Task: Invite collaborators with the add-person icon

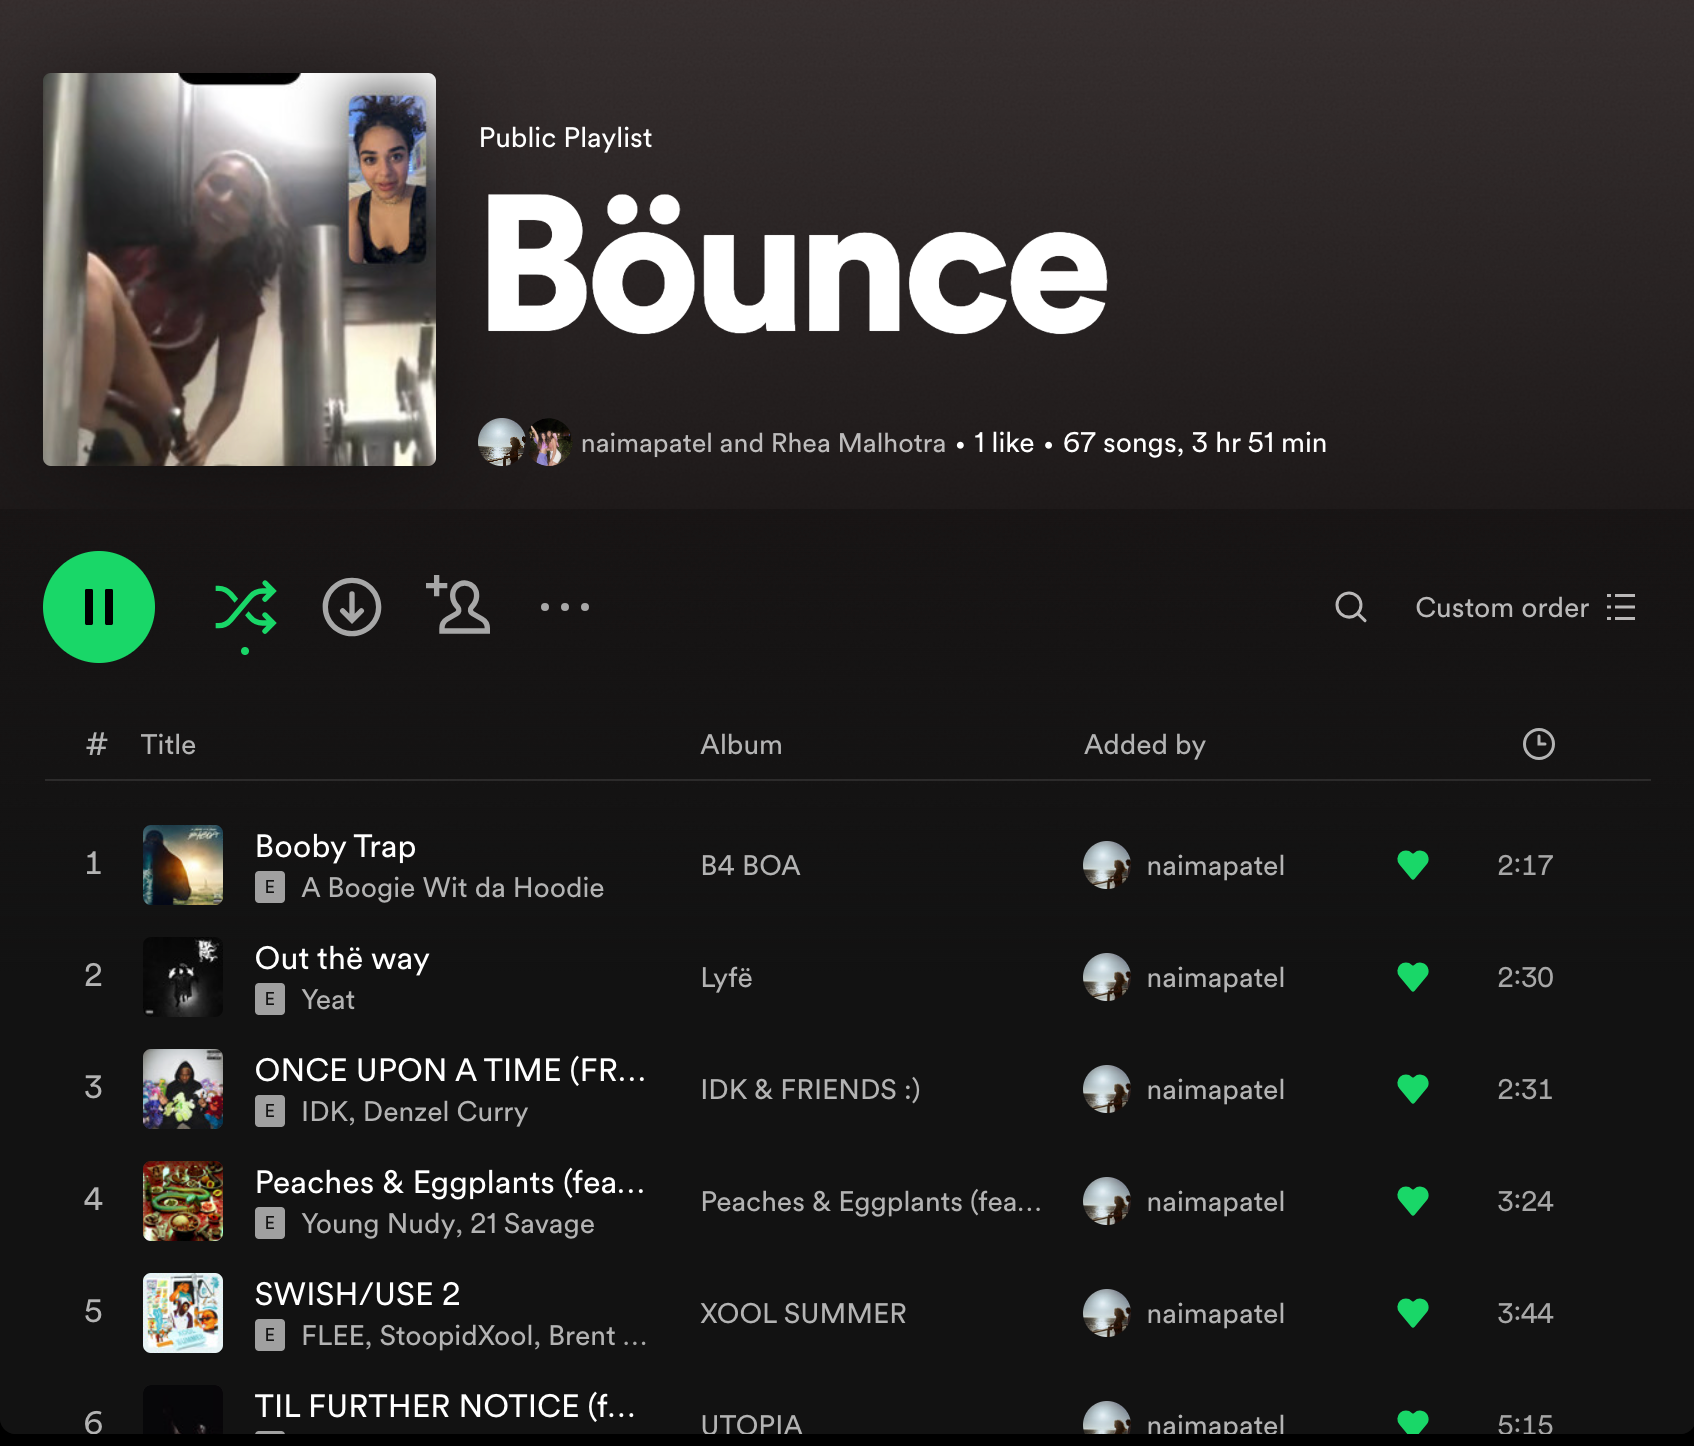Action: 459,605
